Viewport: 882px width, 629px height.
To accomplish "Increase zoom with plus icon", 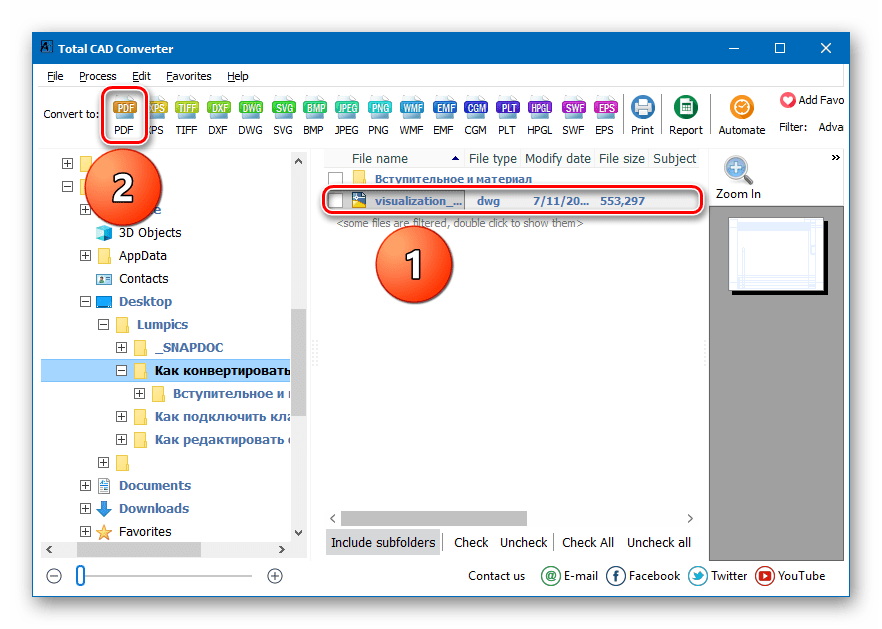I will coord(274,576).
